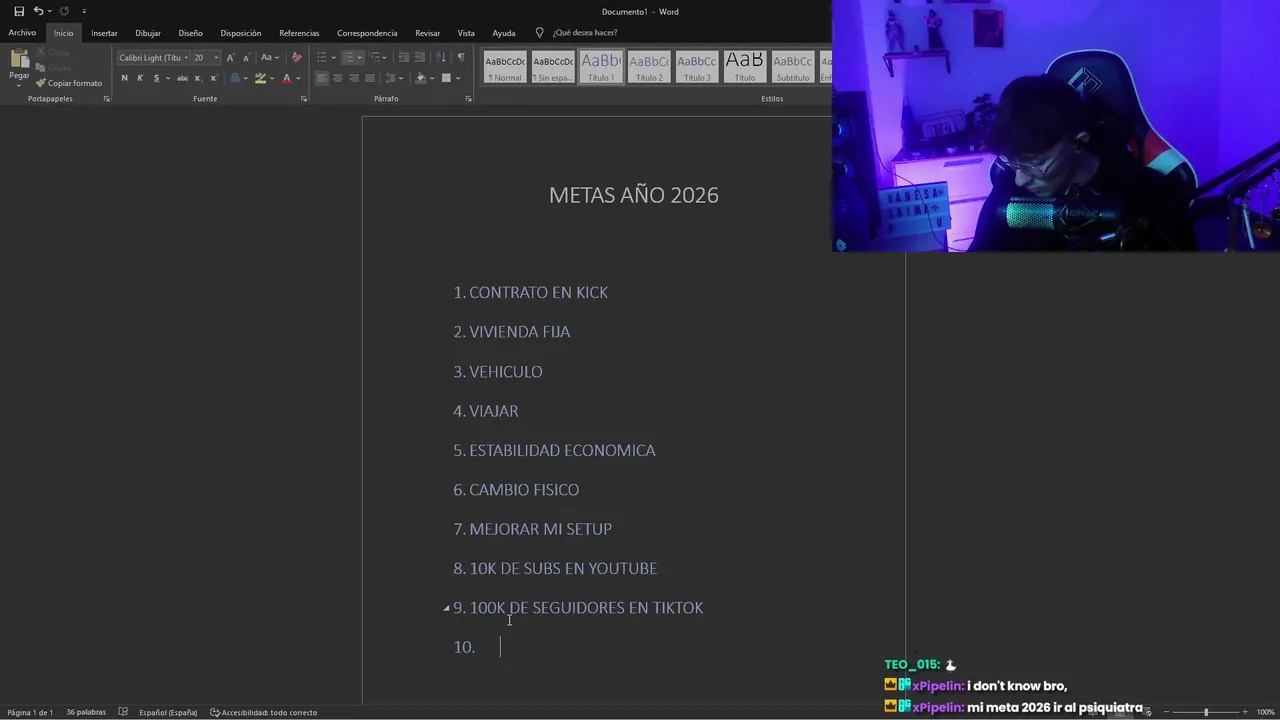Apply the yellow text highlight marker

click(260, 78)
